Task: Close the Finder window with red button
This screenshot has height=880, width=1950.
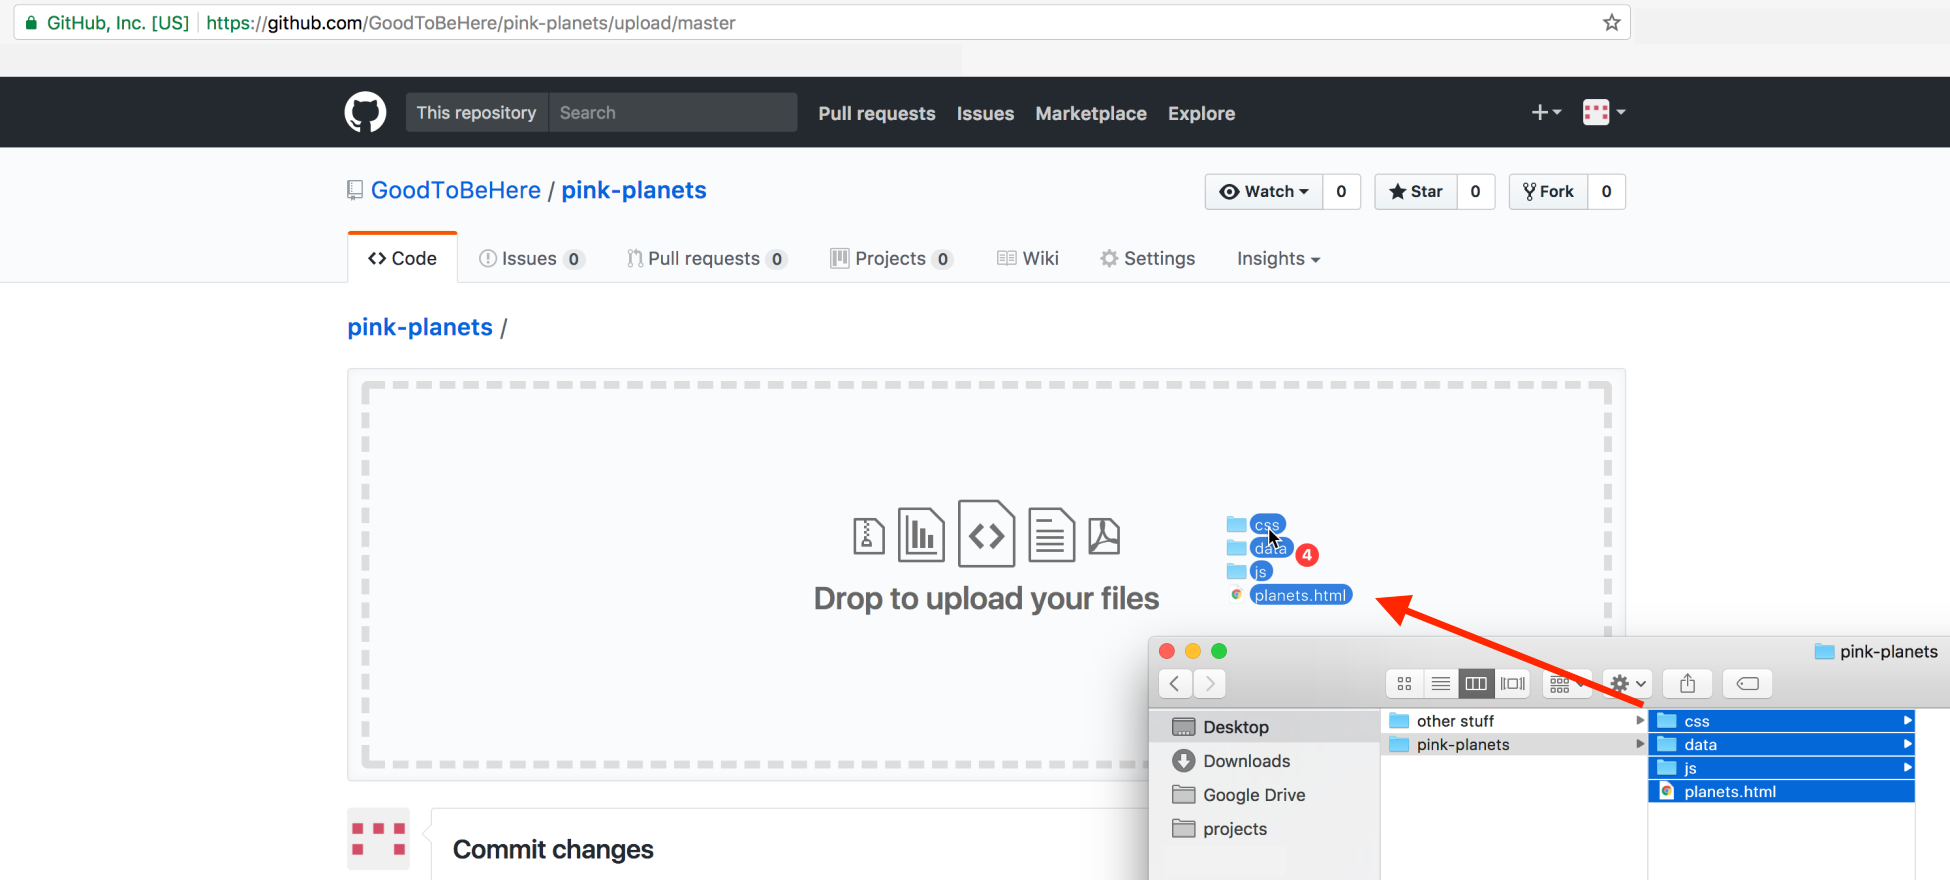Action: tap(1167, 651)
